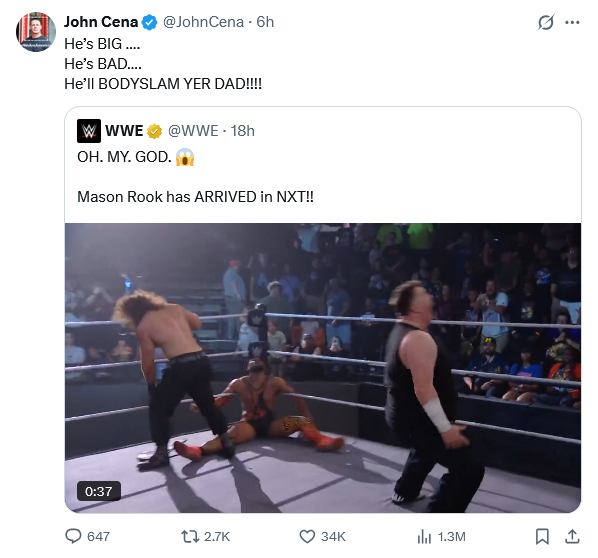Like the post with the heart icon

307,536
